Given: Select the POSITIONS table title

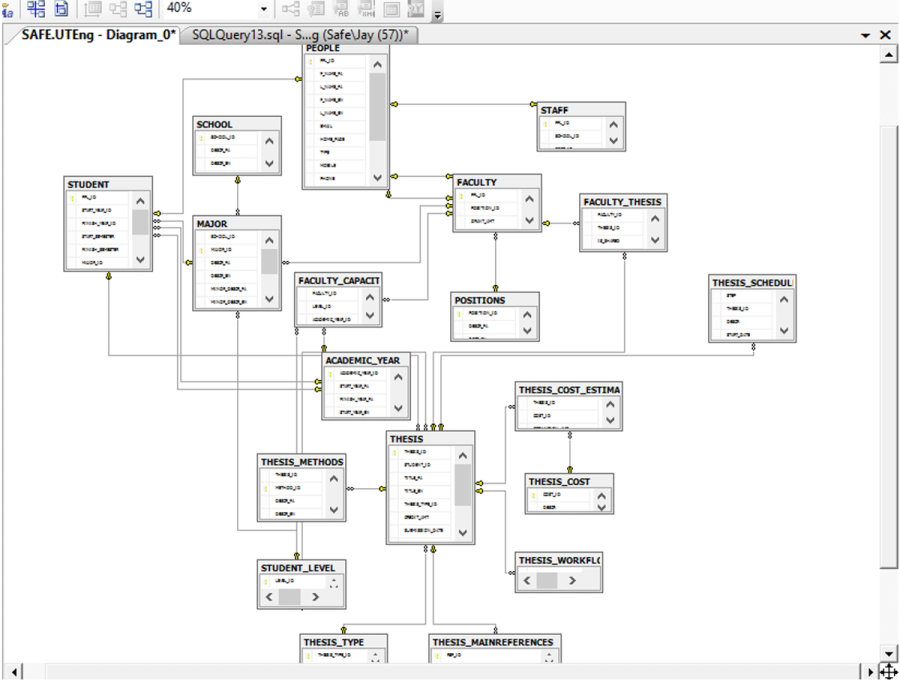Looking at the screenshot, I should click(x=480, y=301).
